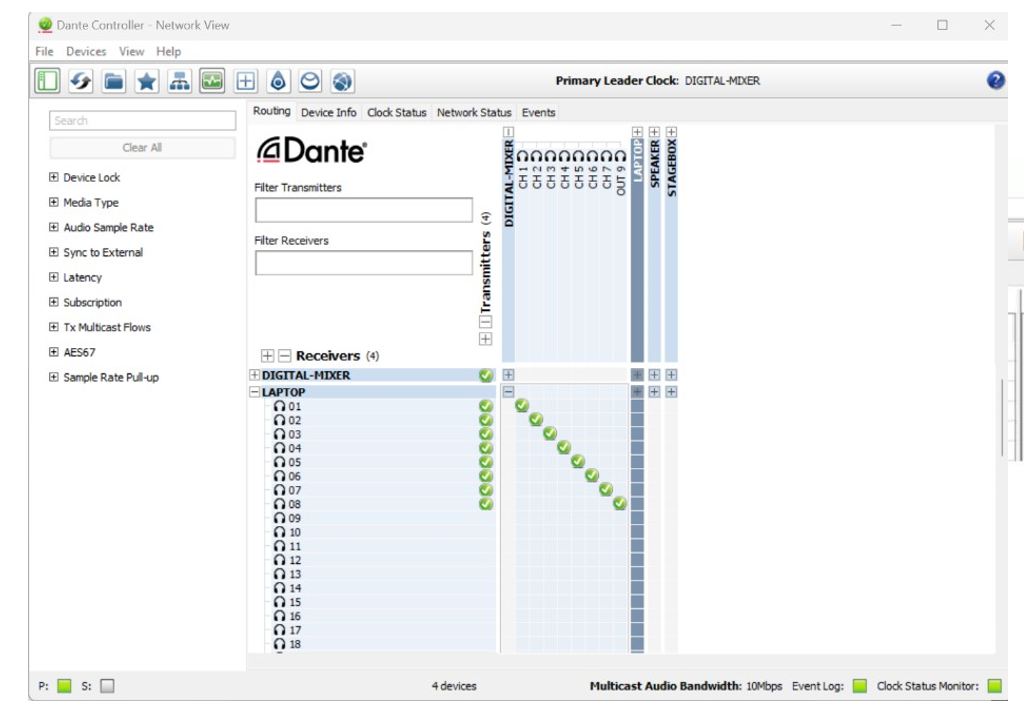Click subscription check for LAPTOP 04 from CH 4

pyautogui.click(x=564, y=448)
